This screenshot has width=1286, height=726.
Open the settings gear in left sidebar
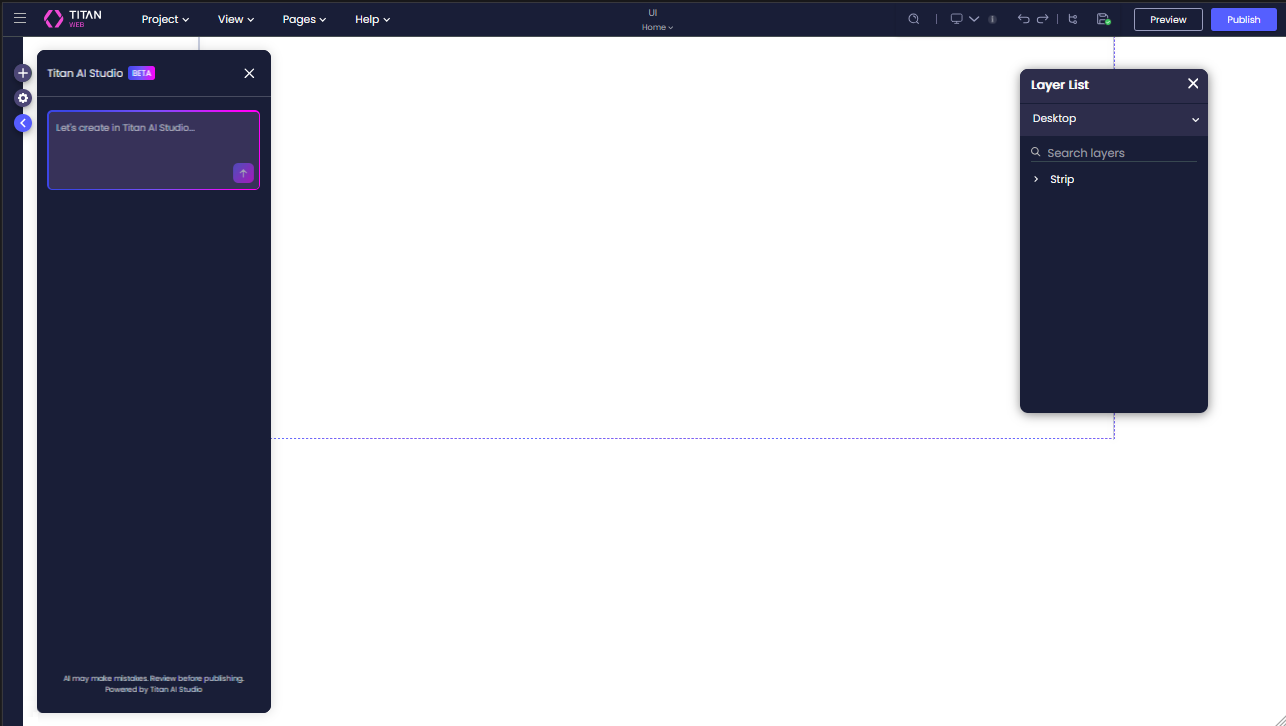click(x=23, y=98)
